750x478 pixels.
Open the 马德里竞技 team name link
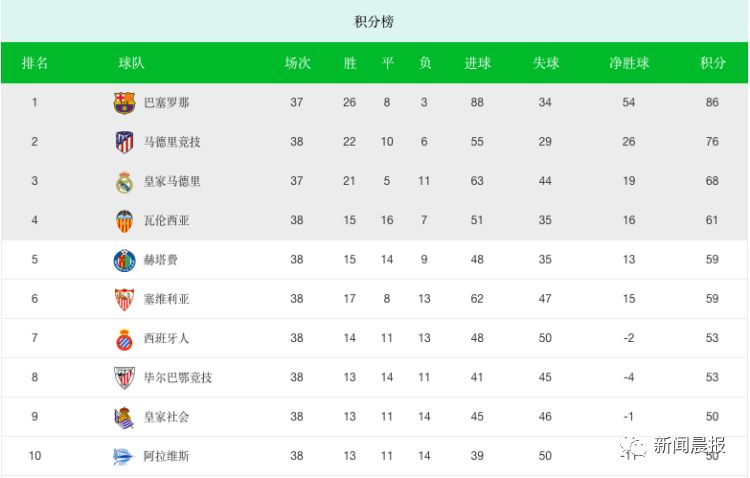(x=172, y=142)
